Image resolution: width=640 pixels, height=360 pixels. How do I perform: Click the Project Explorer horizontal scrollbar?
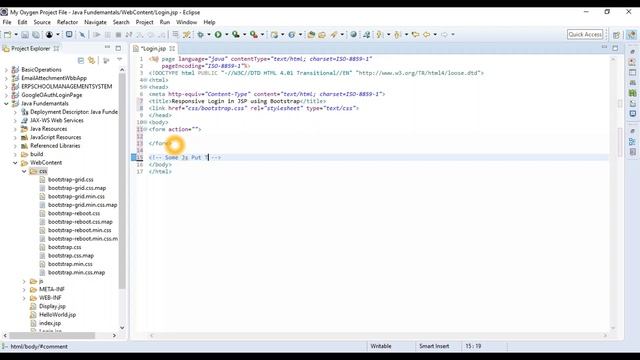(x=52, y=336)
